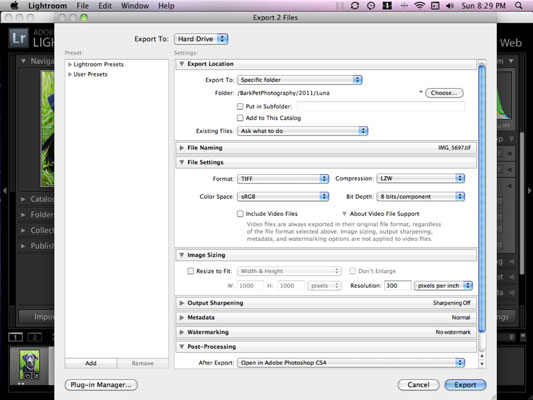This screenshot has width=533, height=400.
Task: Open recent folders arrow beside Choose
Action: [420, 92]
